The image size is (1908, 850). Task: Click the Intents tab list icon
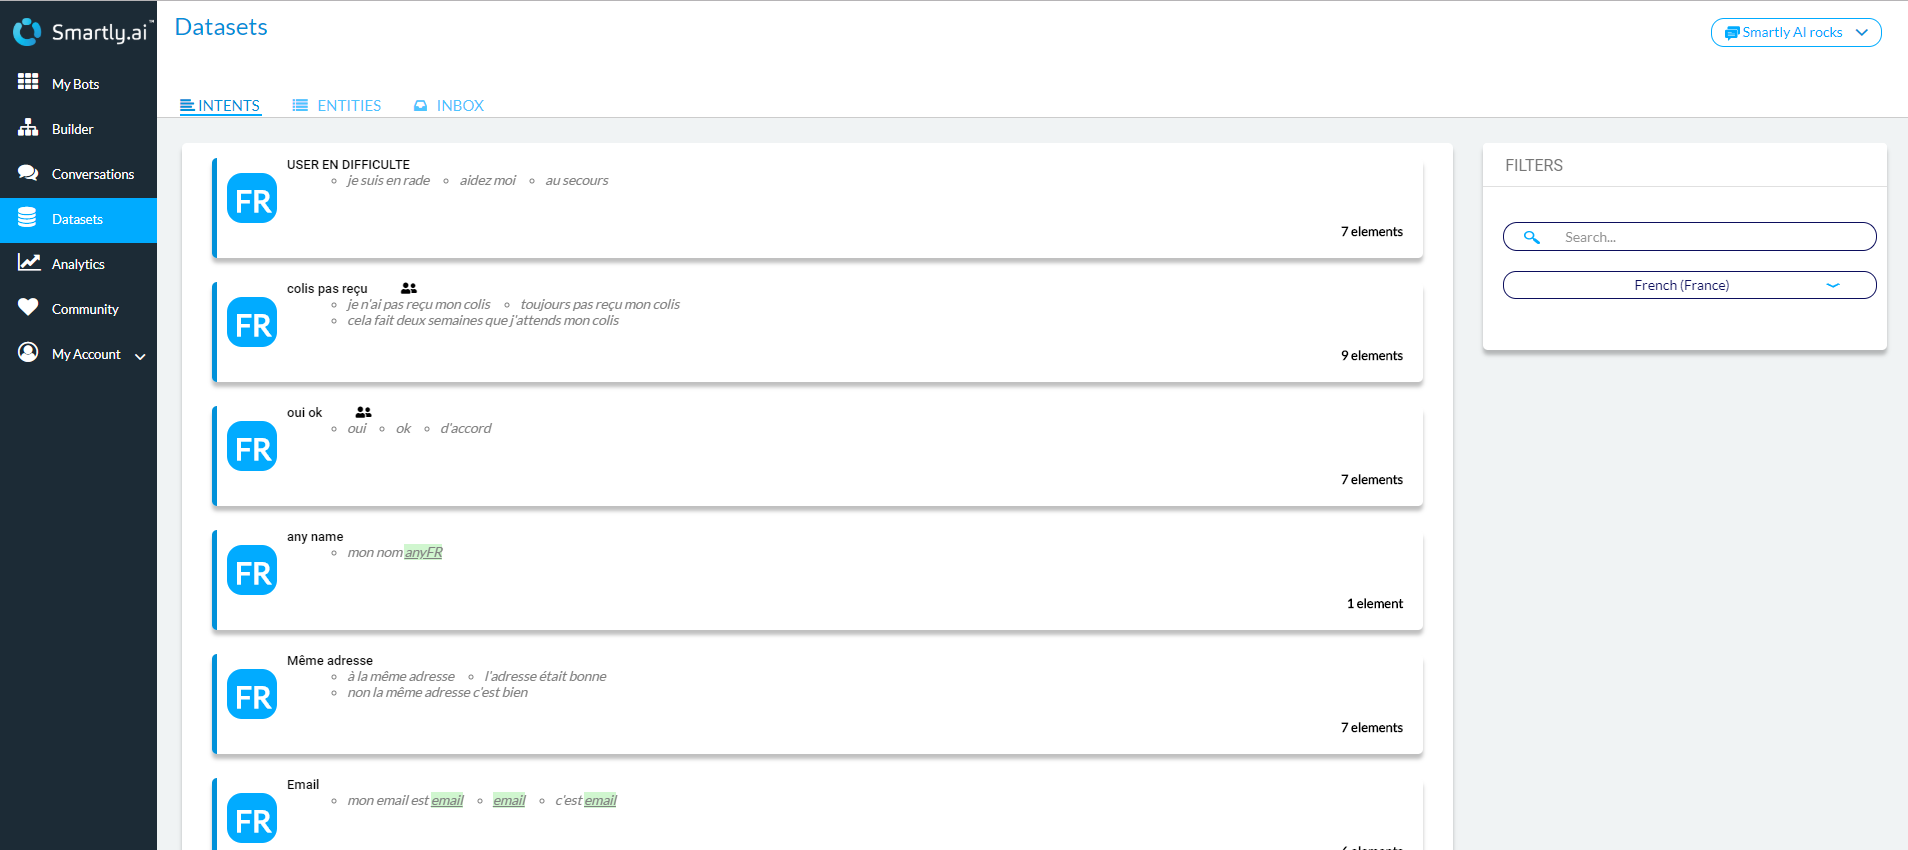pyautogui.click(x=187, y=105)
